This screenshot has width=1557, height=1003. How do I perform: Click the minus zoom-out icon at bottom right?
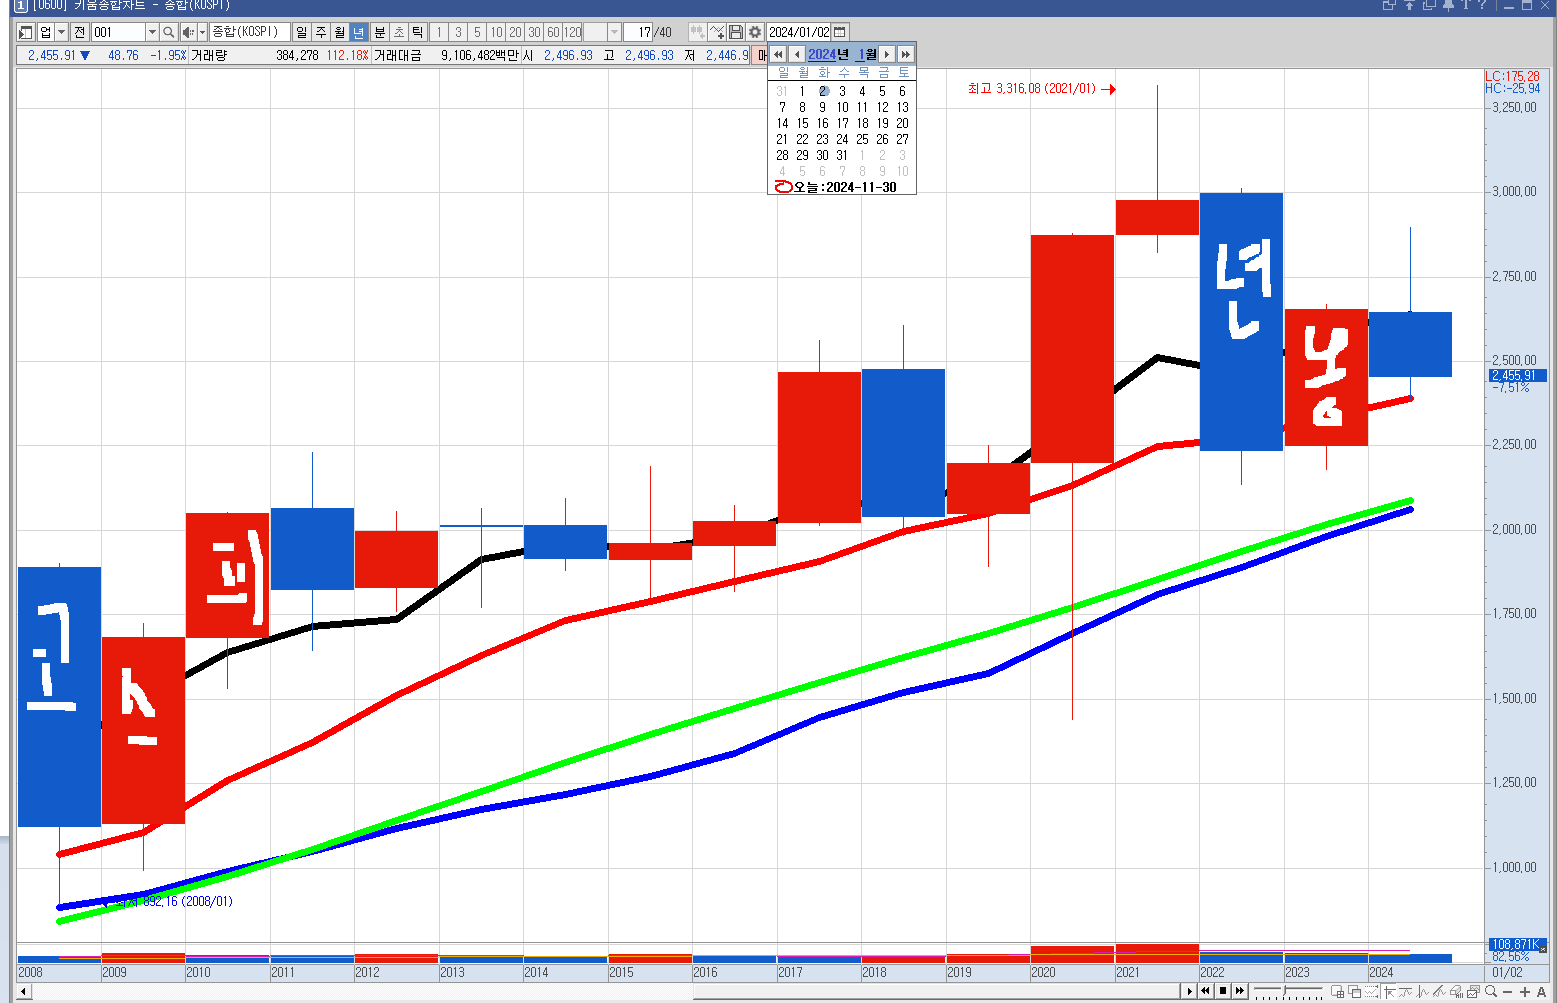click(x=1508, y=991)
